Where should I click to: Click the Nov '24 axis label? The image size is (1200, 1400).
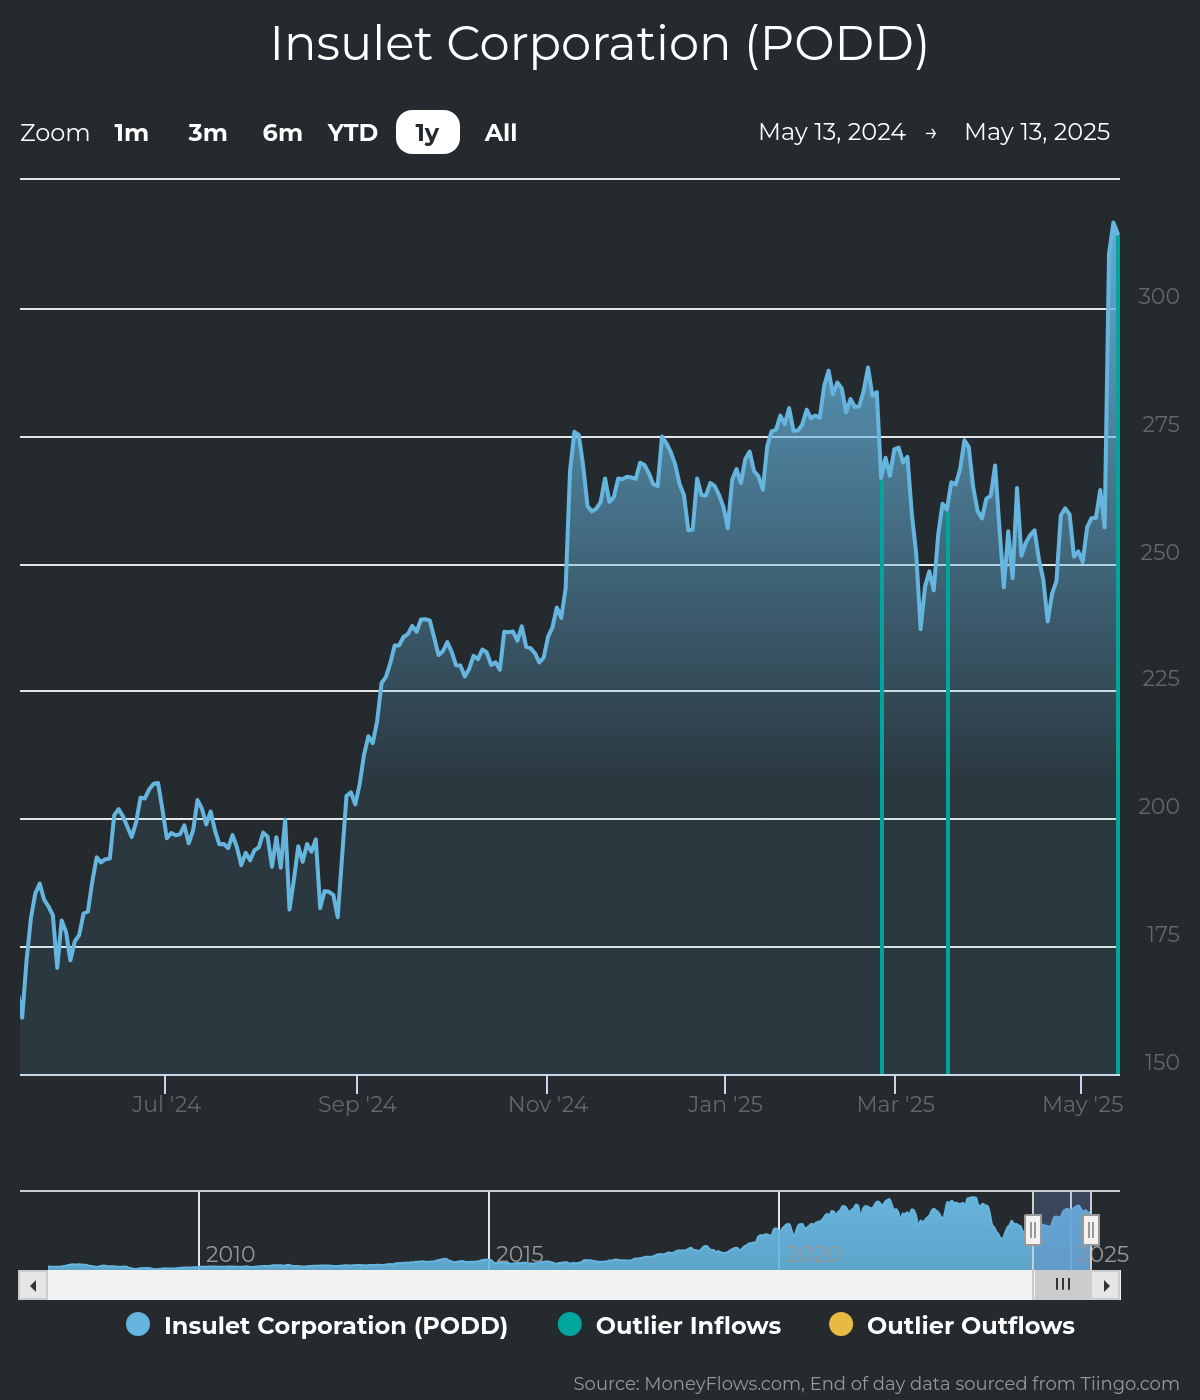(x=548, y=1104)
